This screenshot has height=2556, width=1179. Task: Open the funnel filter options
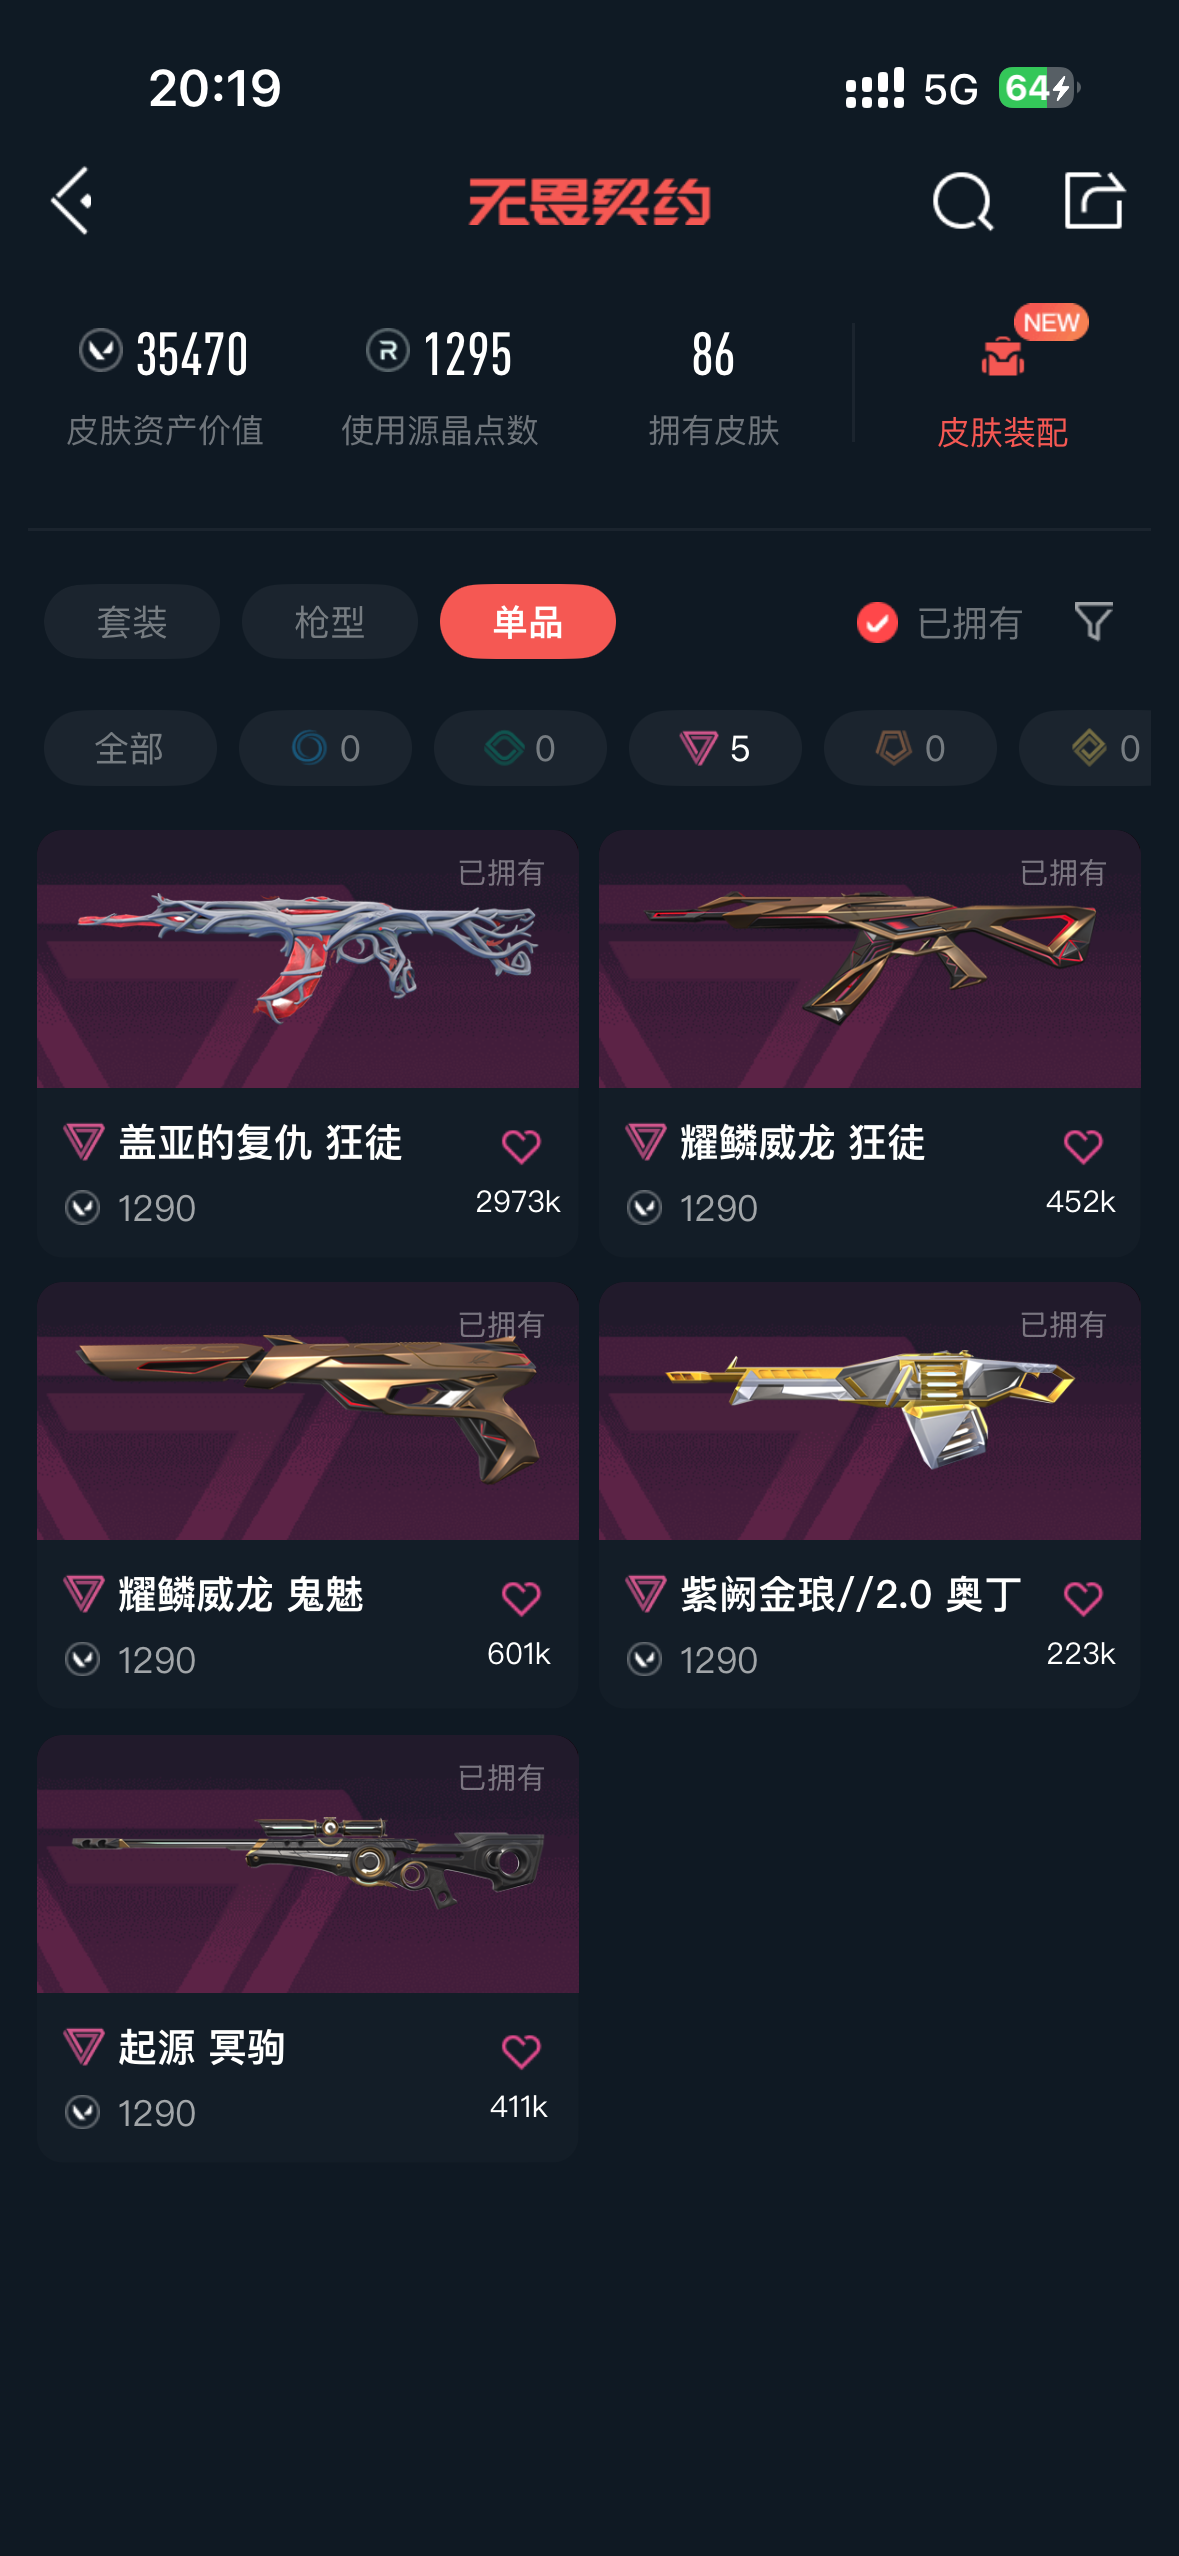(x=1093, y=622)
